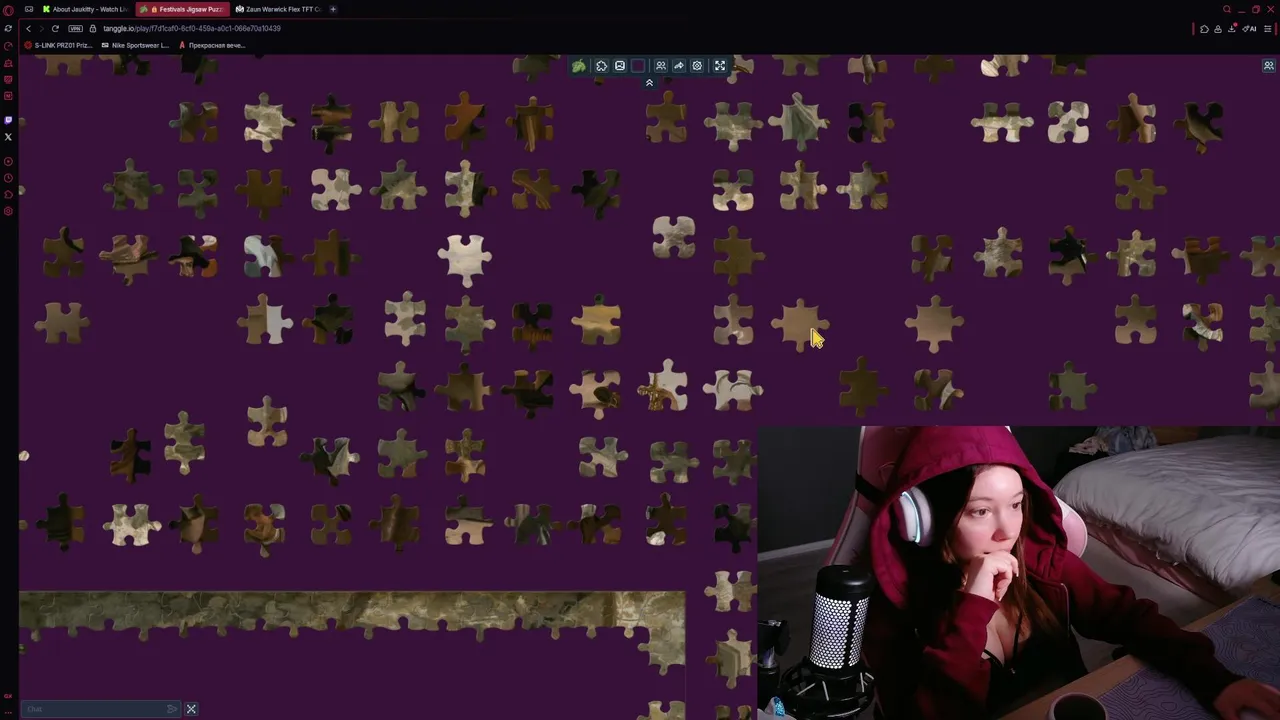Open Twitch icon in sidebar
Image resolution: width=1280 pixels, height=720 pixels.
[8, 120]
